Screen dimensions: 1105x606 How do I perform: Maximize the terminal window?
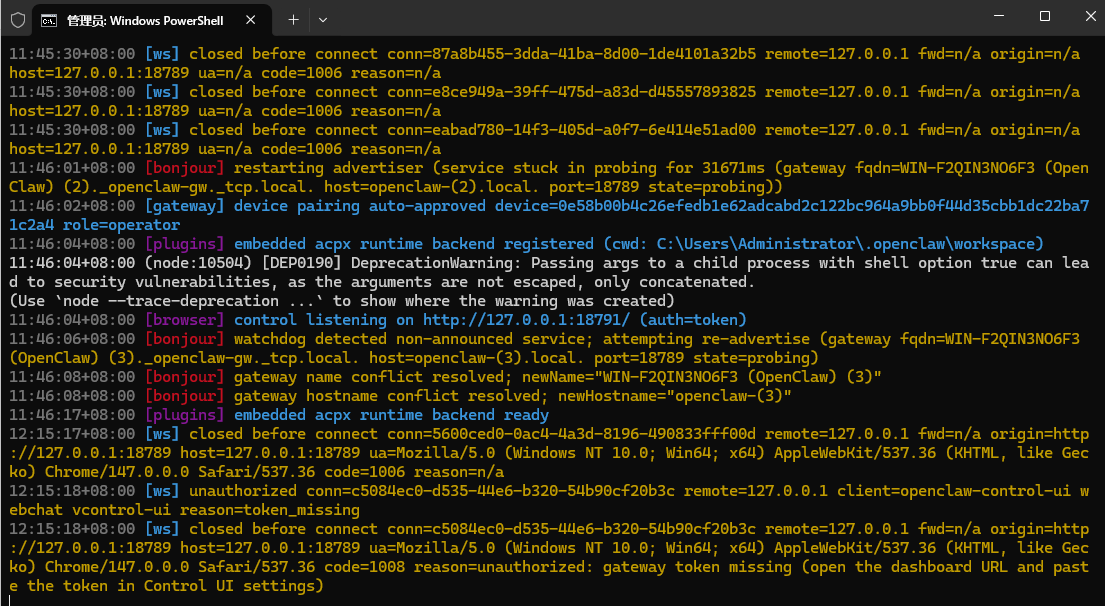click(1045, 16)
